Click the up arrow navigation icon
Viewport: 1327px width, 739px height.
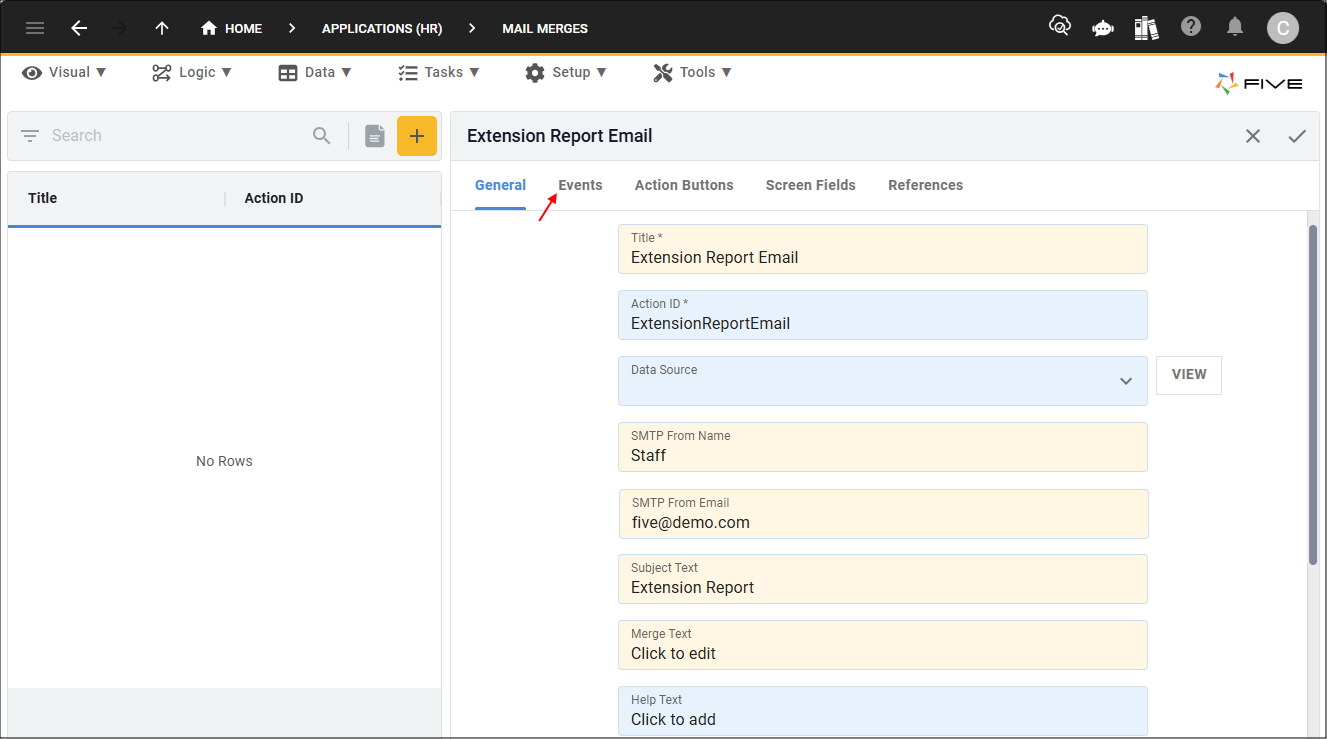point(162,28)
